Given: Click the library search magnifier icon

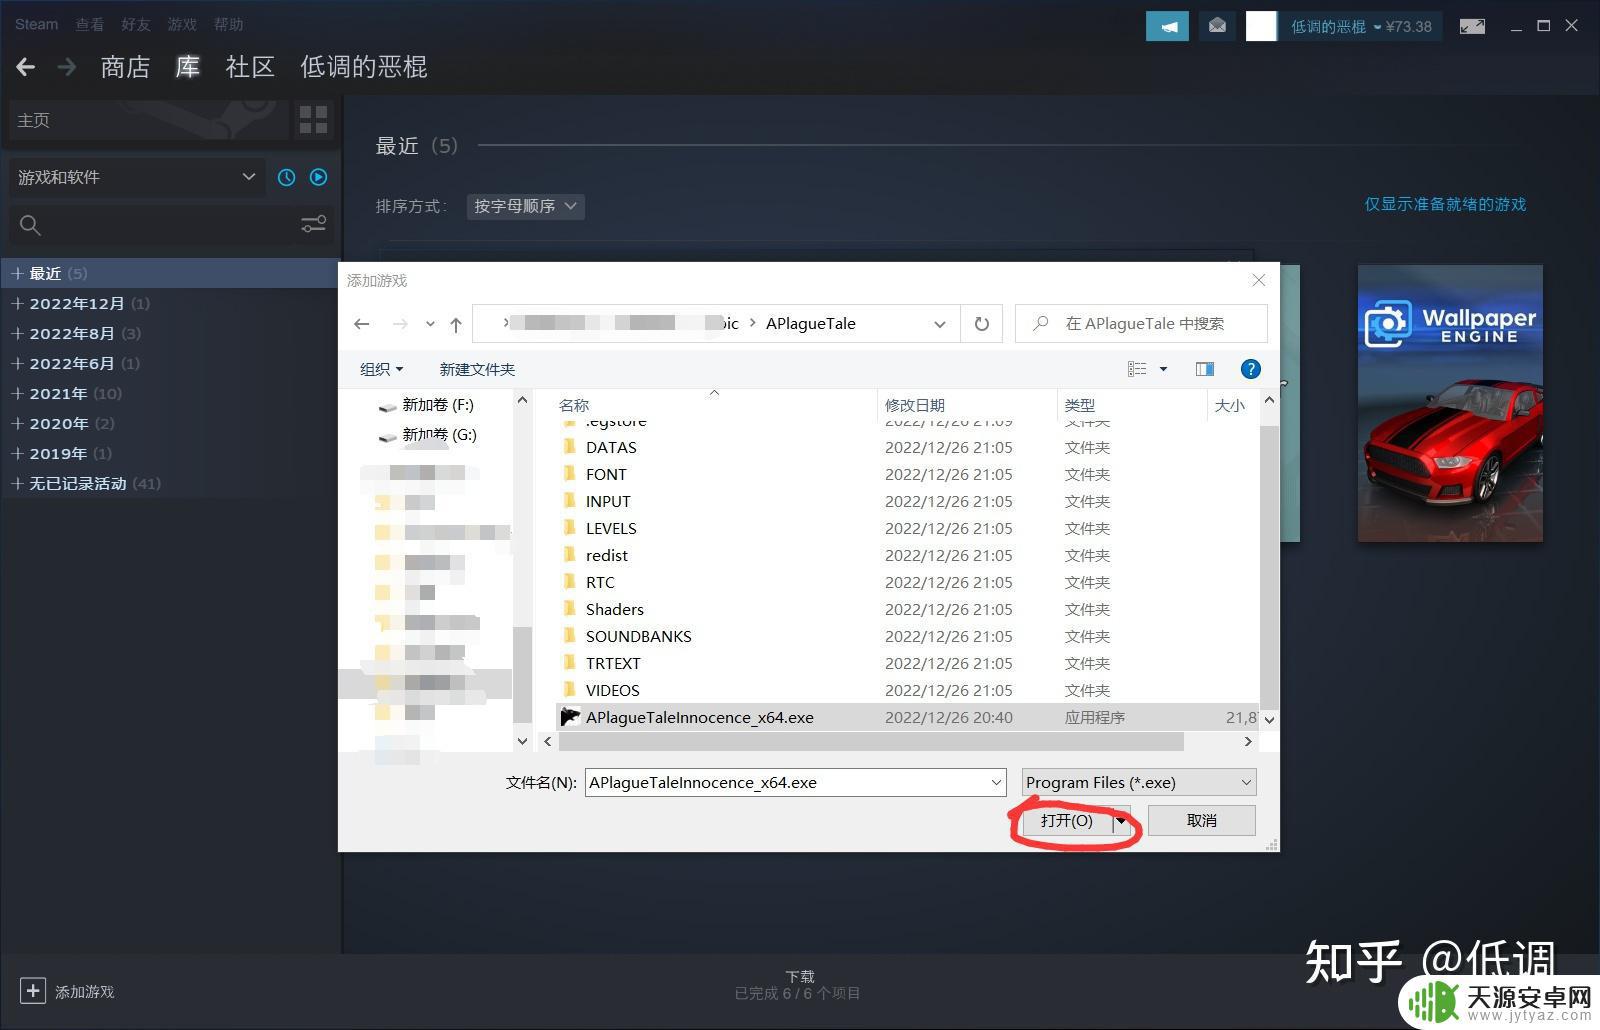Looking at the screenshot, I should [x=30, y=225].
